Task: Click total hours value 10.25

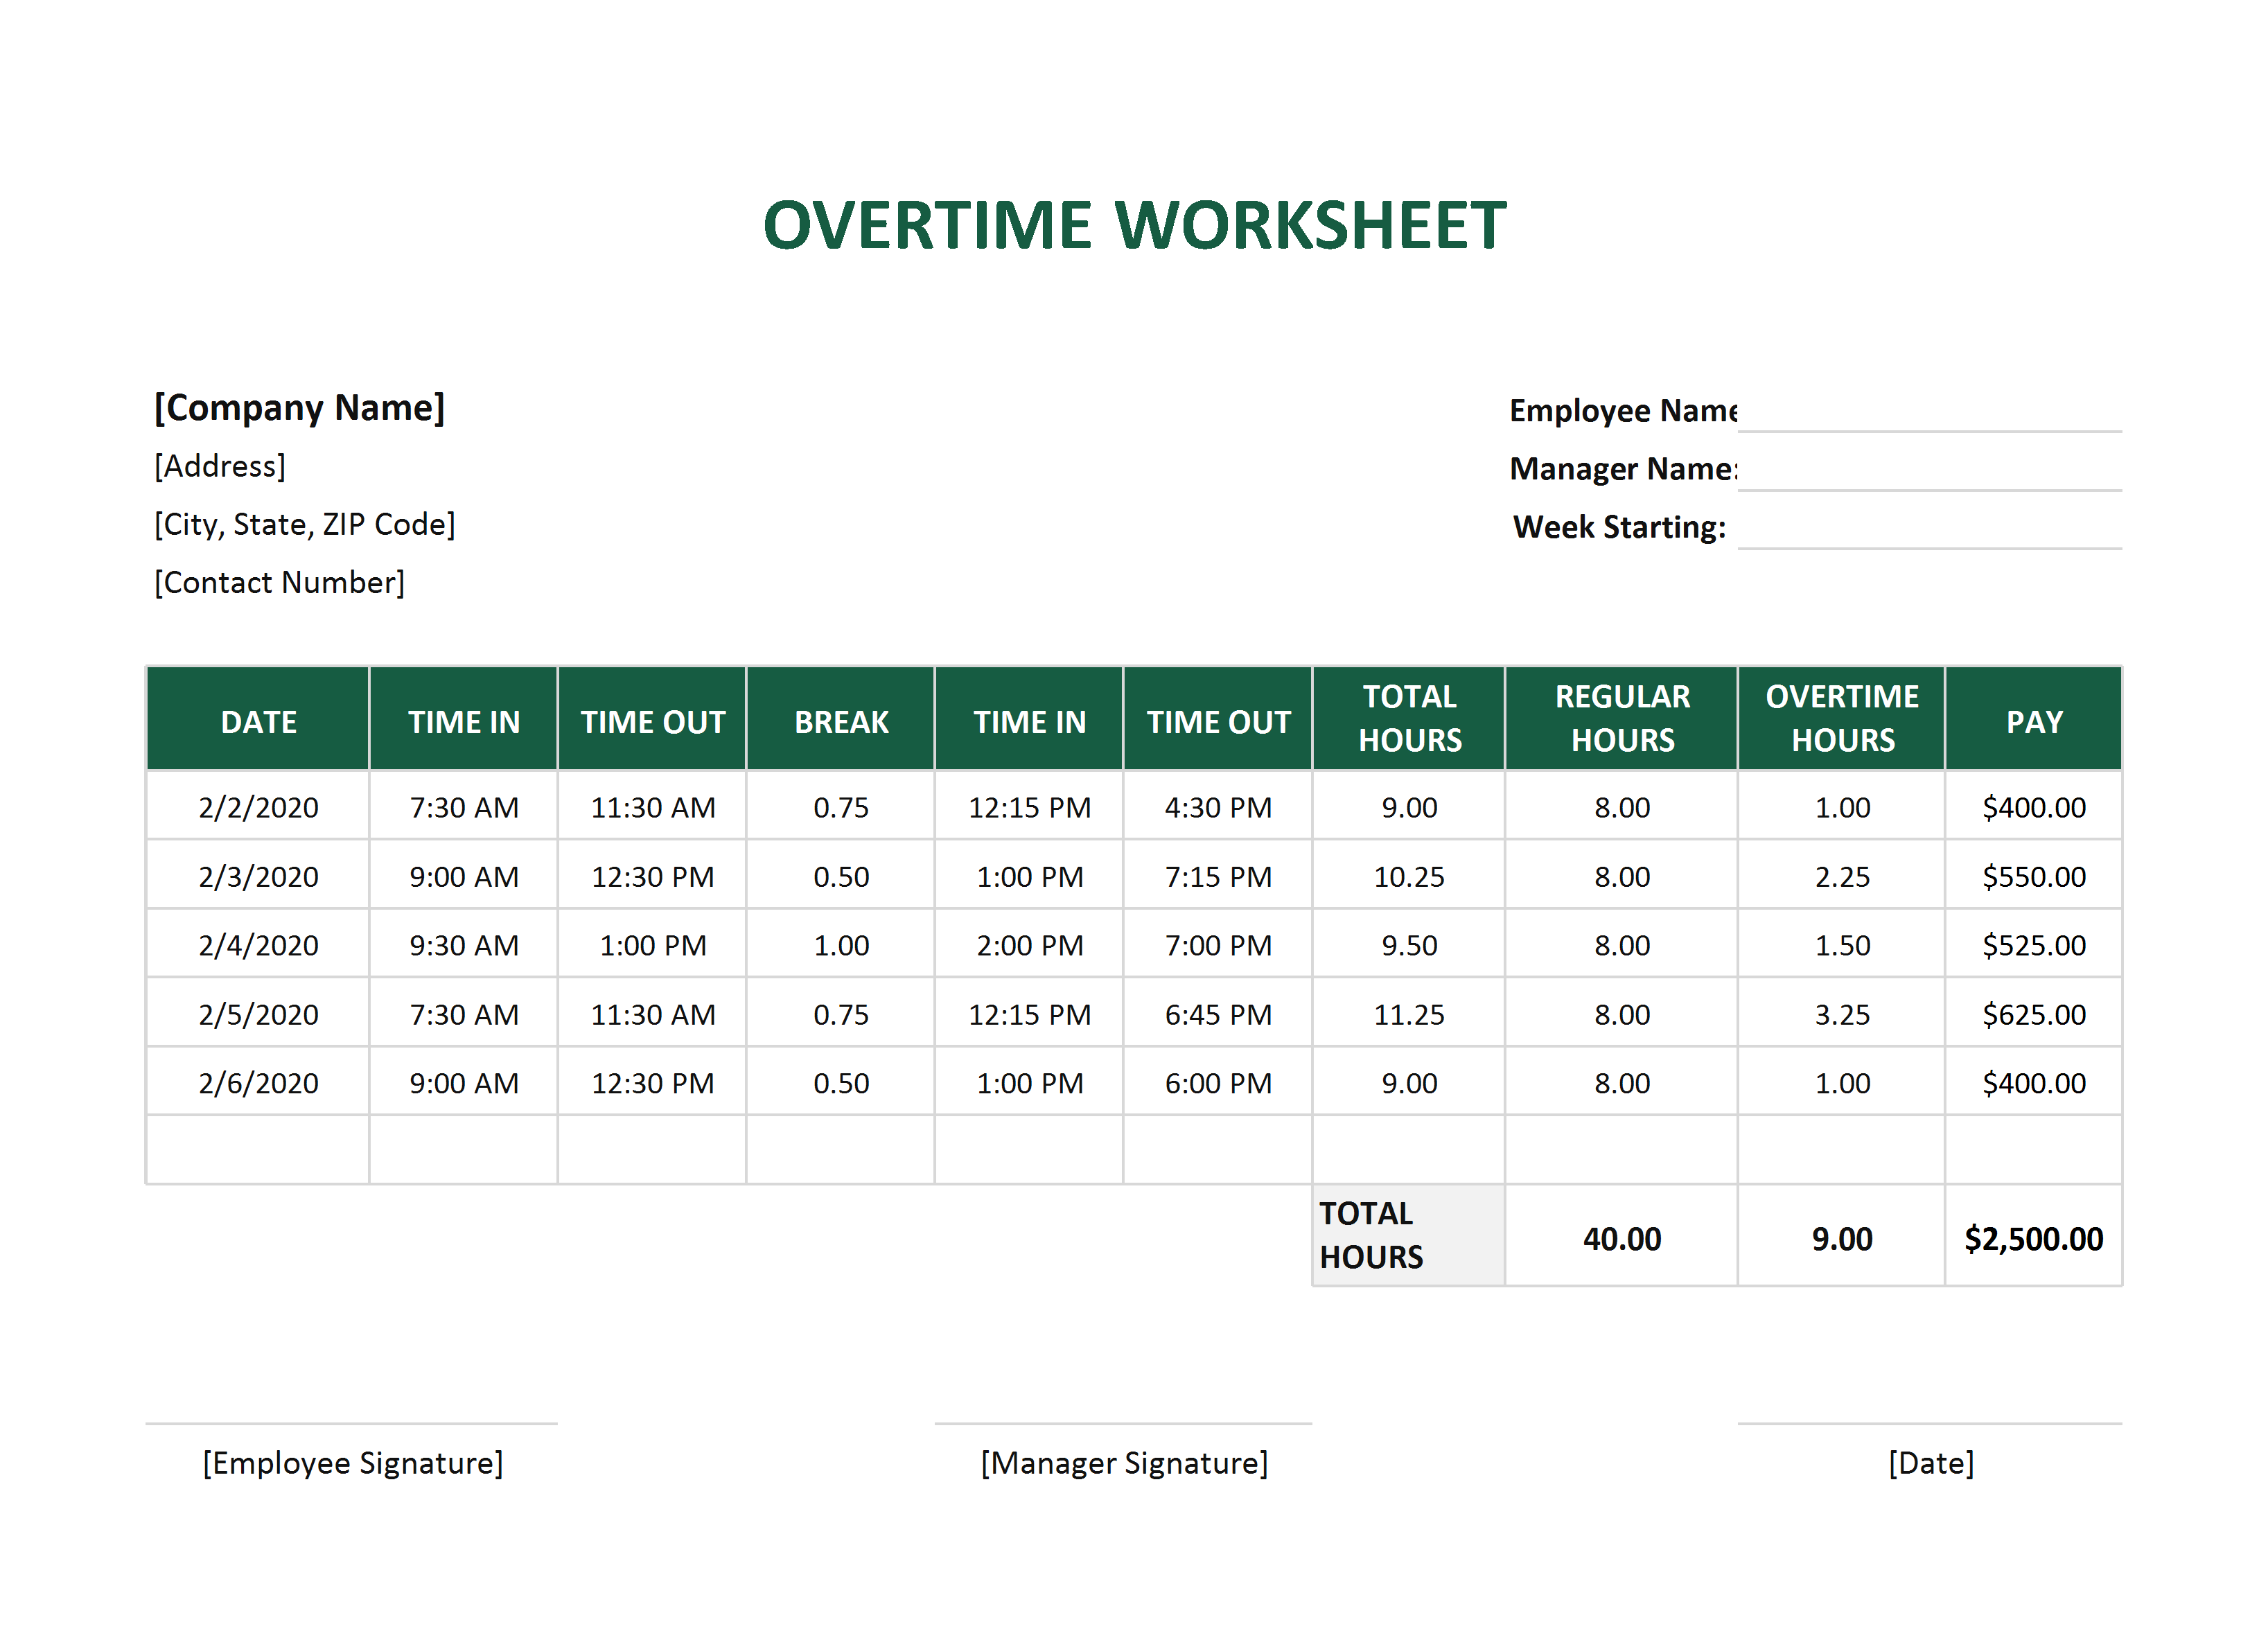Action: 1409,876
